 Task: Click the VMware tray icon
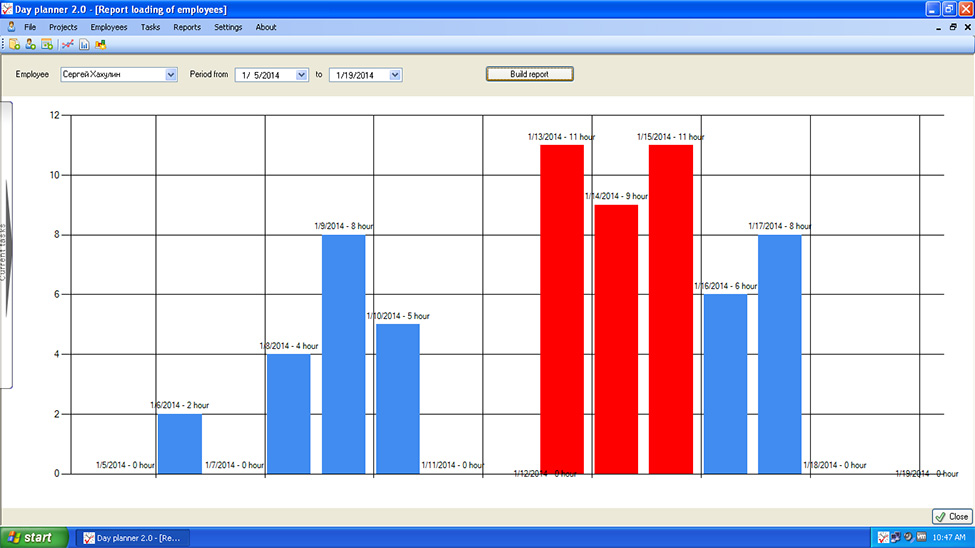coord(921,537)
